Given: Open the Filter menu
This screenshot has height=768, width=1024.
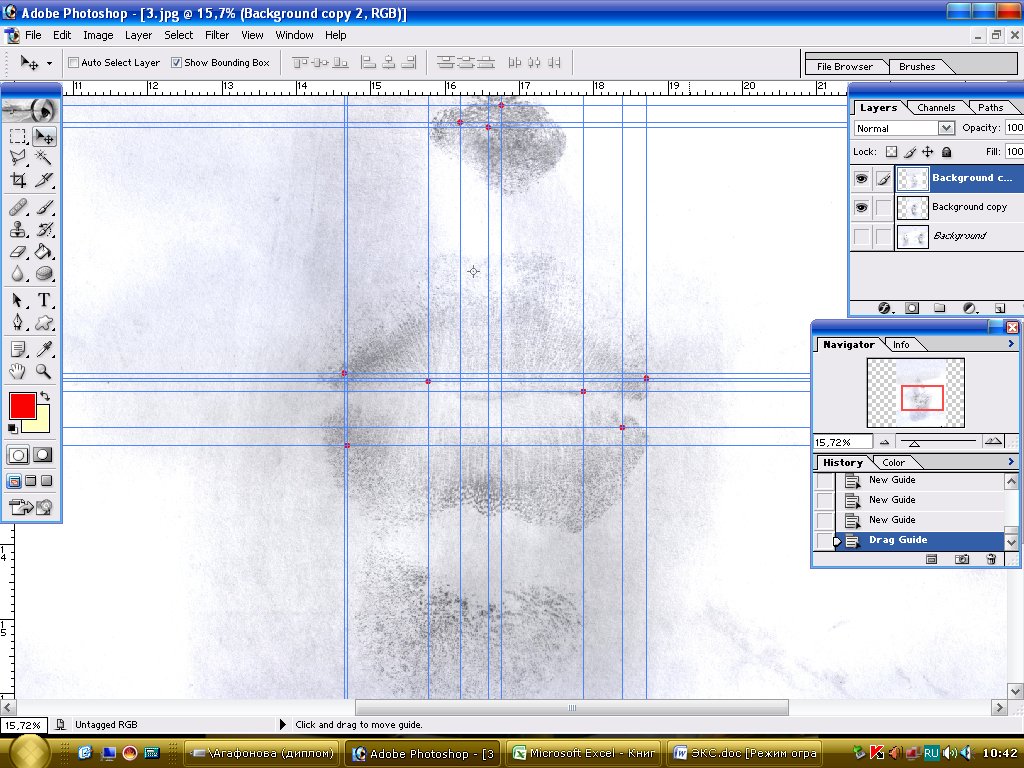Looking at the screenshot, I should 217,35.
